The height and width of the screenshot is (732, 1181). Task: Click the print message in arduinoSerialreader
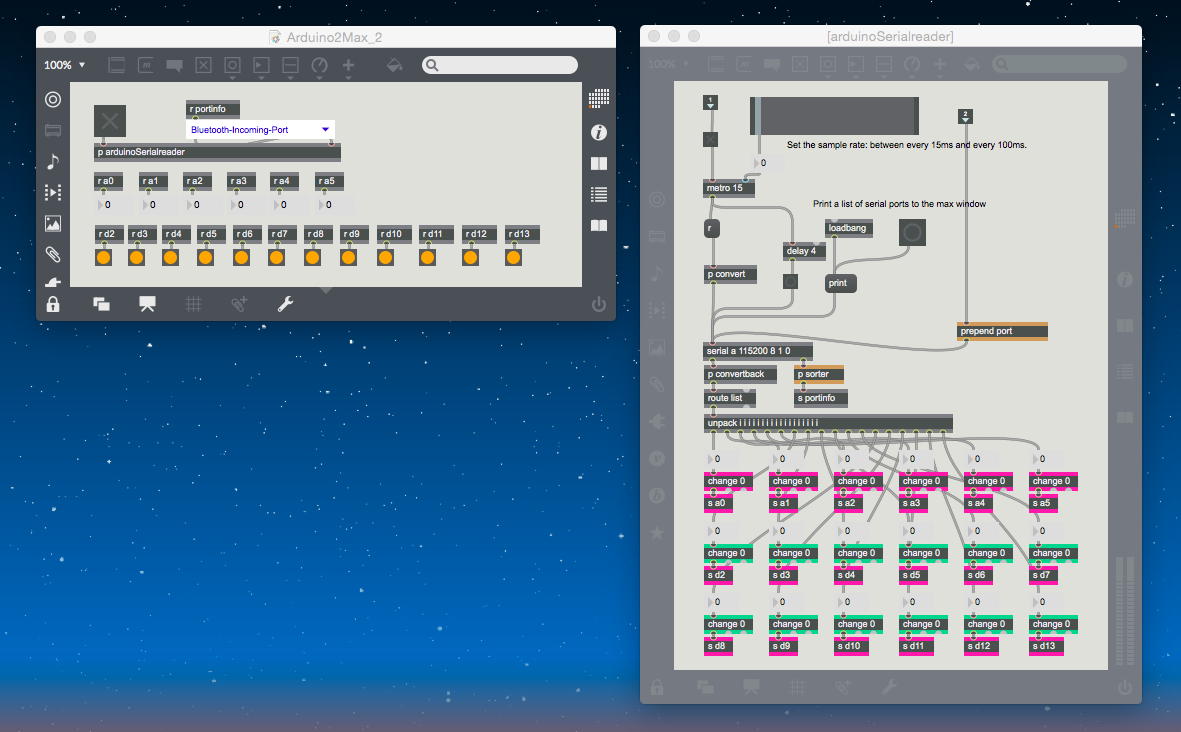[841, 283]
